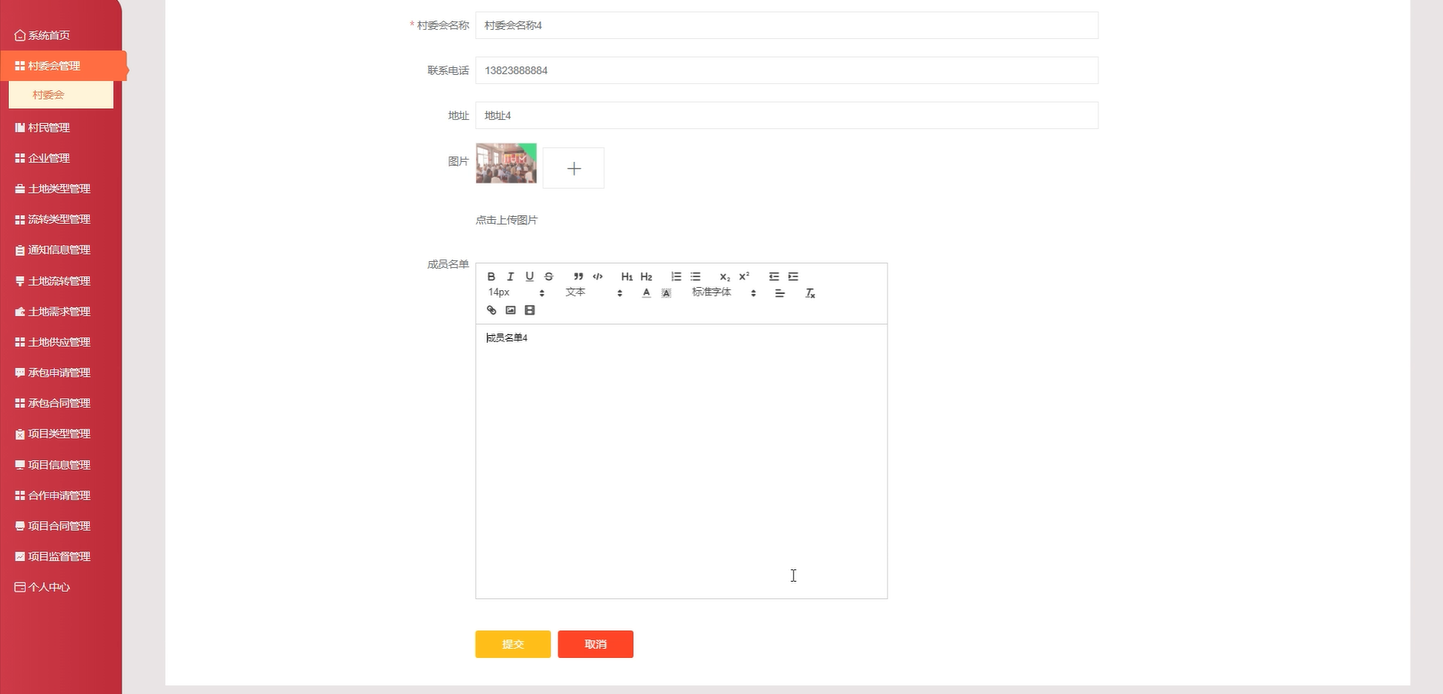The image size is (1443, 694).
Task: Apply bold formatting in the editor
Action: 492,276
